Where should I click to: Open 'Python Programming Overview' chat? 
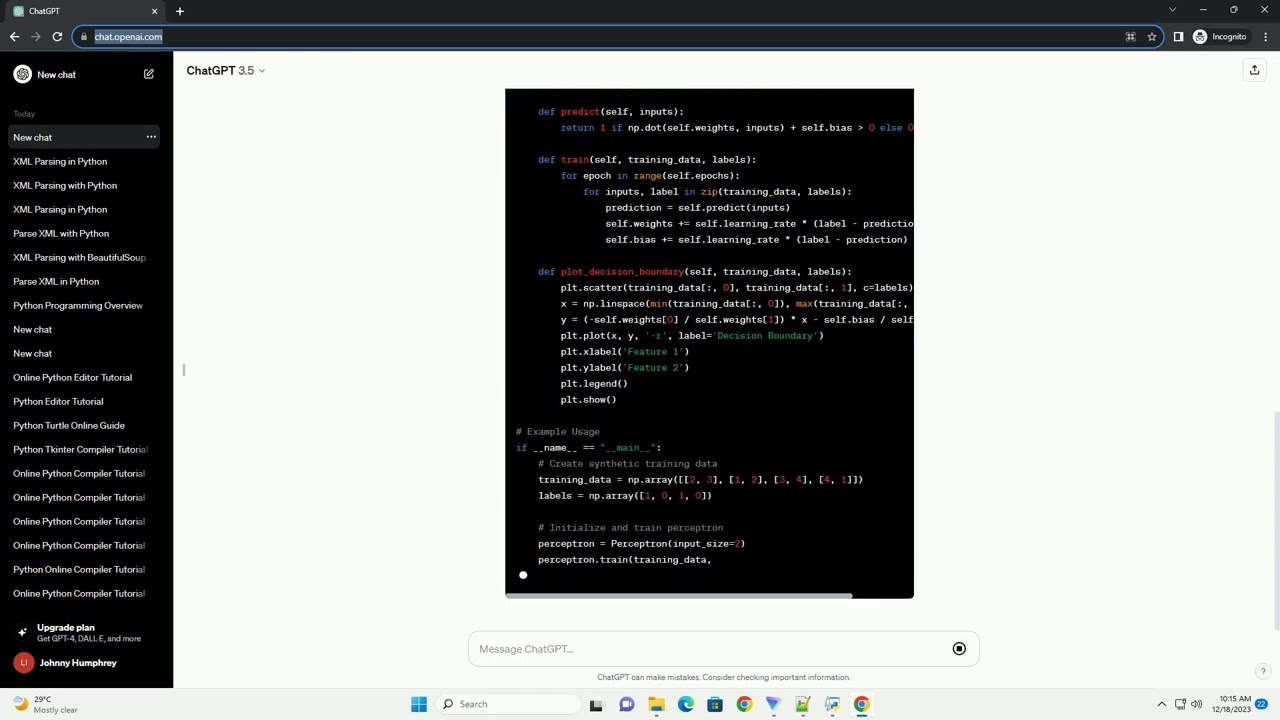point(78,305)
